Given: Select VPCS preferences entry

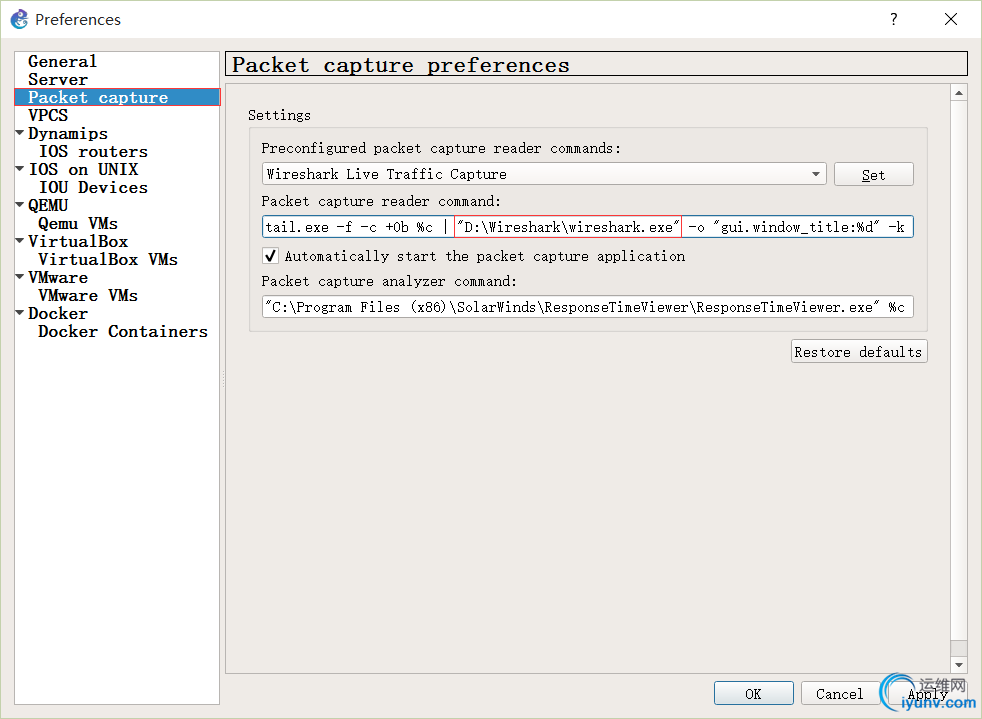Looking at the screenshot, I should tap(48, 115).
